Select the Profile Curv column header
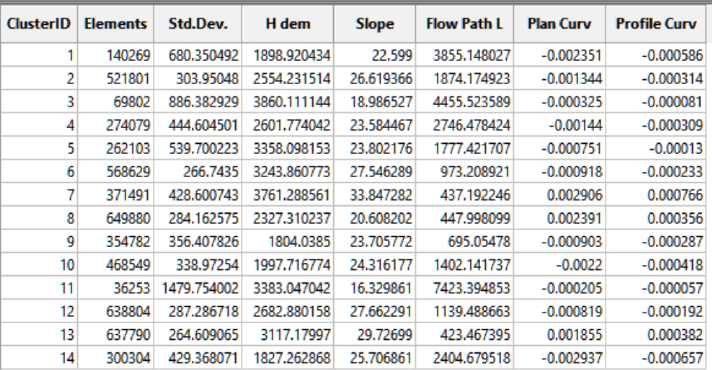The height and width of the screenshot is (370, 712). click(x=656, y=24)
